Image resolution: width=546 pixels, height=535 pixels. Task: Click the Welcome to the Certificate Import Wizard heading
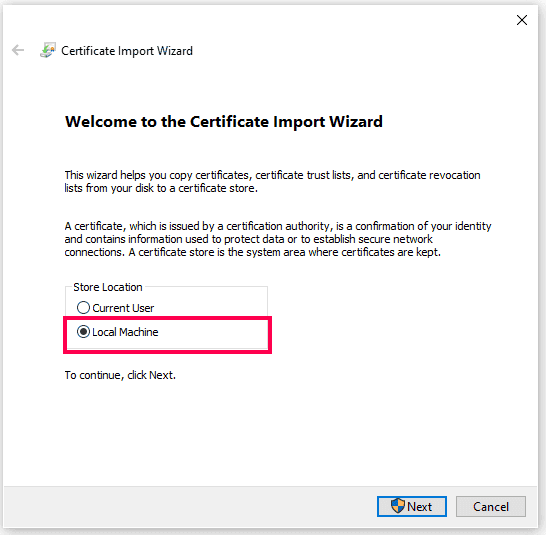(x=224, y=122)
